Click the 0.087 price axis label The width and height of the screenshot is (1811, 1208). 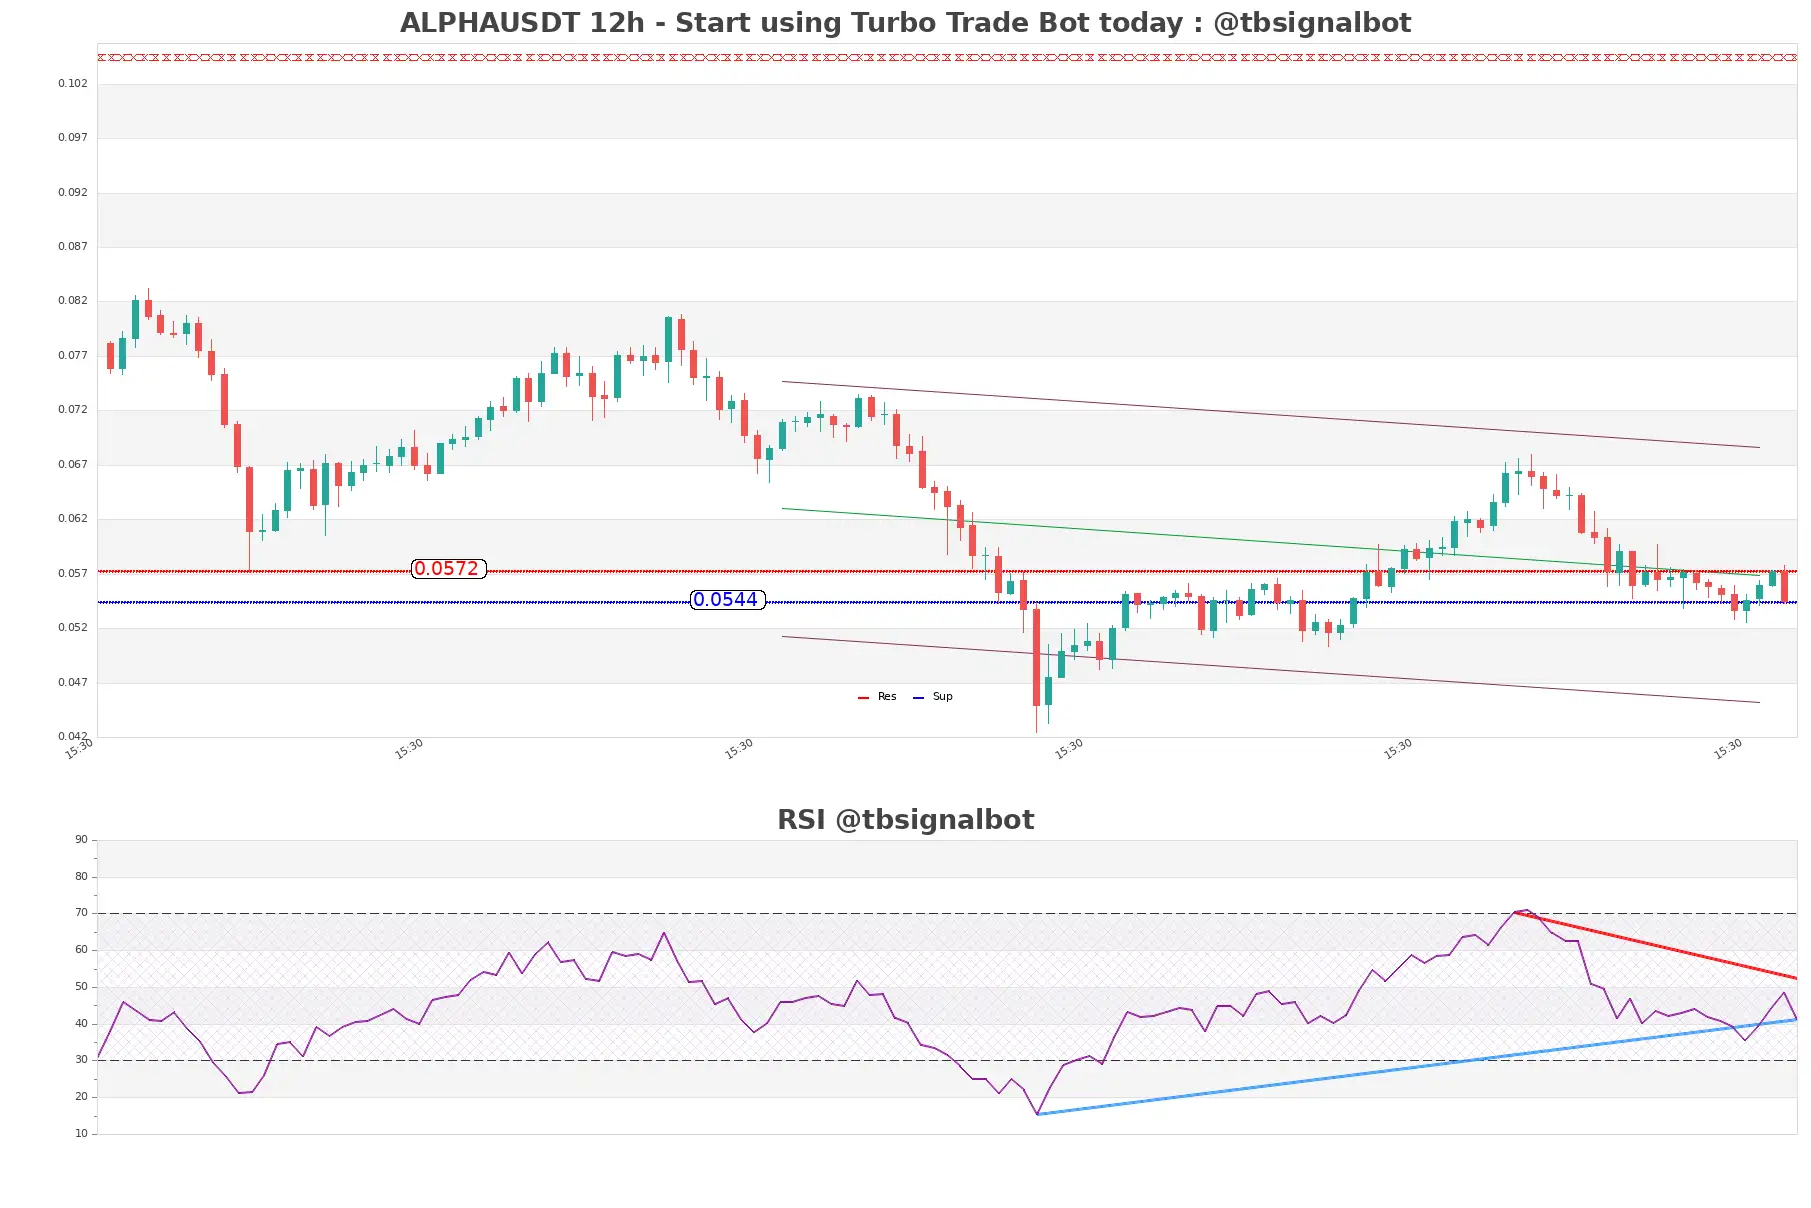(x=72, y=247)
